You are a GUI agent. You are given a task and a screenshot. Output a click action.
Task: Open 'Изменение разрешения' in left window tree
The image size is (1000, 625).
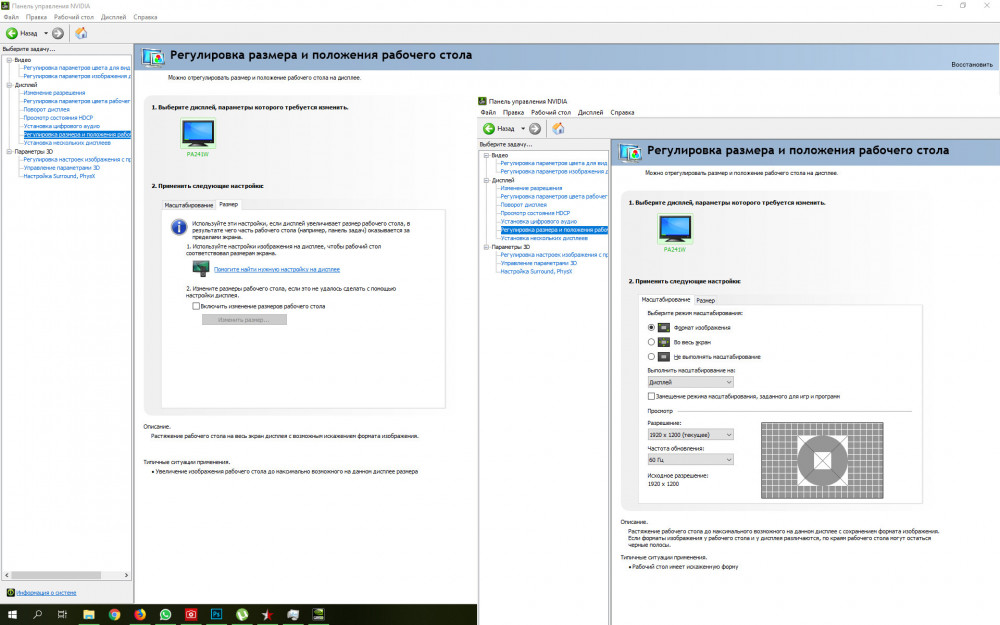pyautogui.click(x=54, y=92)
